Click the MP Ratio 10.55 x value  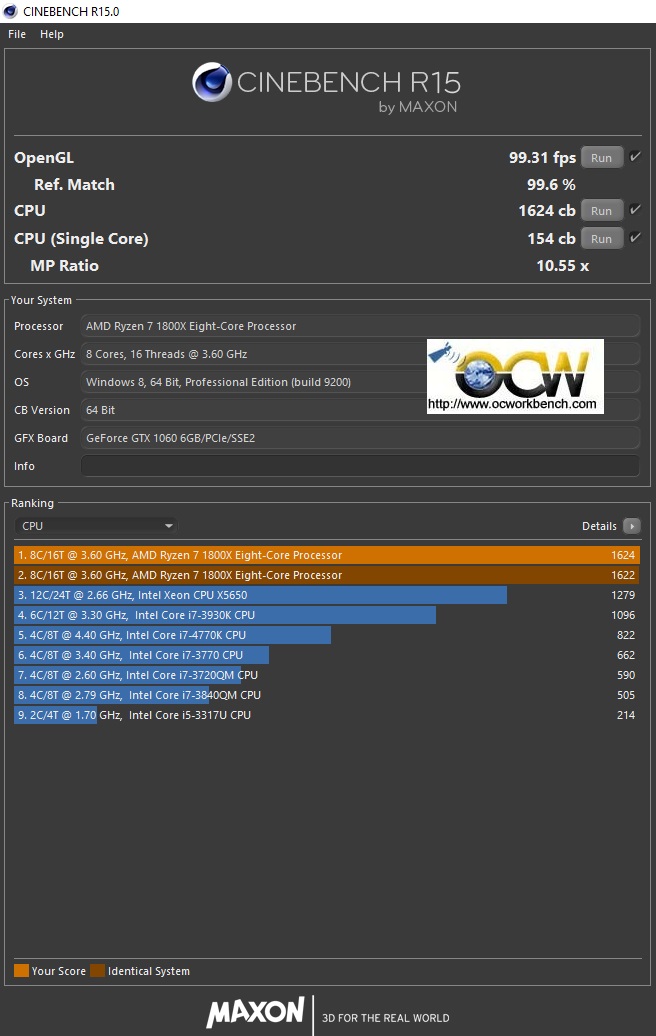(563, 266)
